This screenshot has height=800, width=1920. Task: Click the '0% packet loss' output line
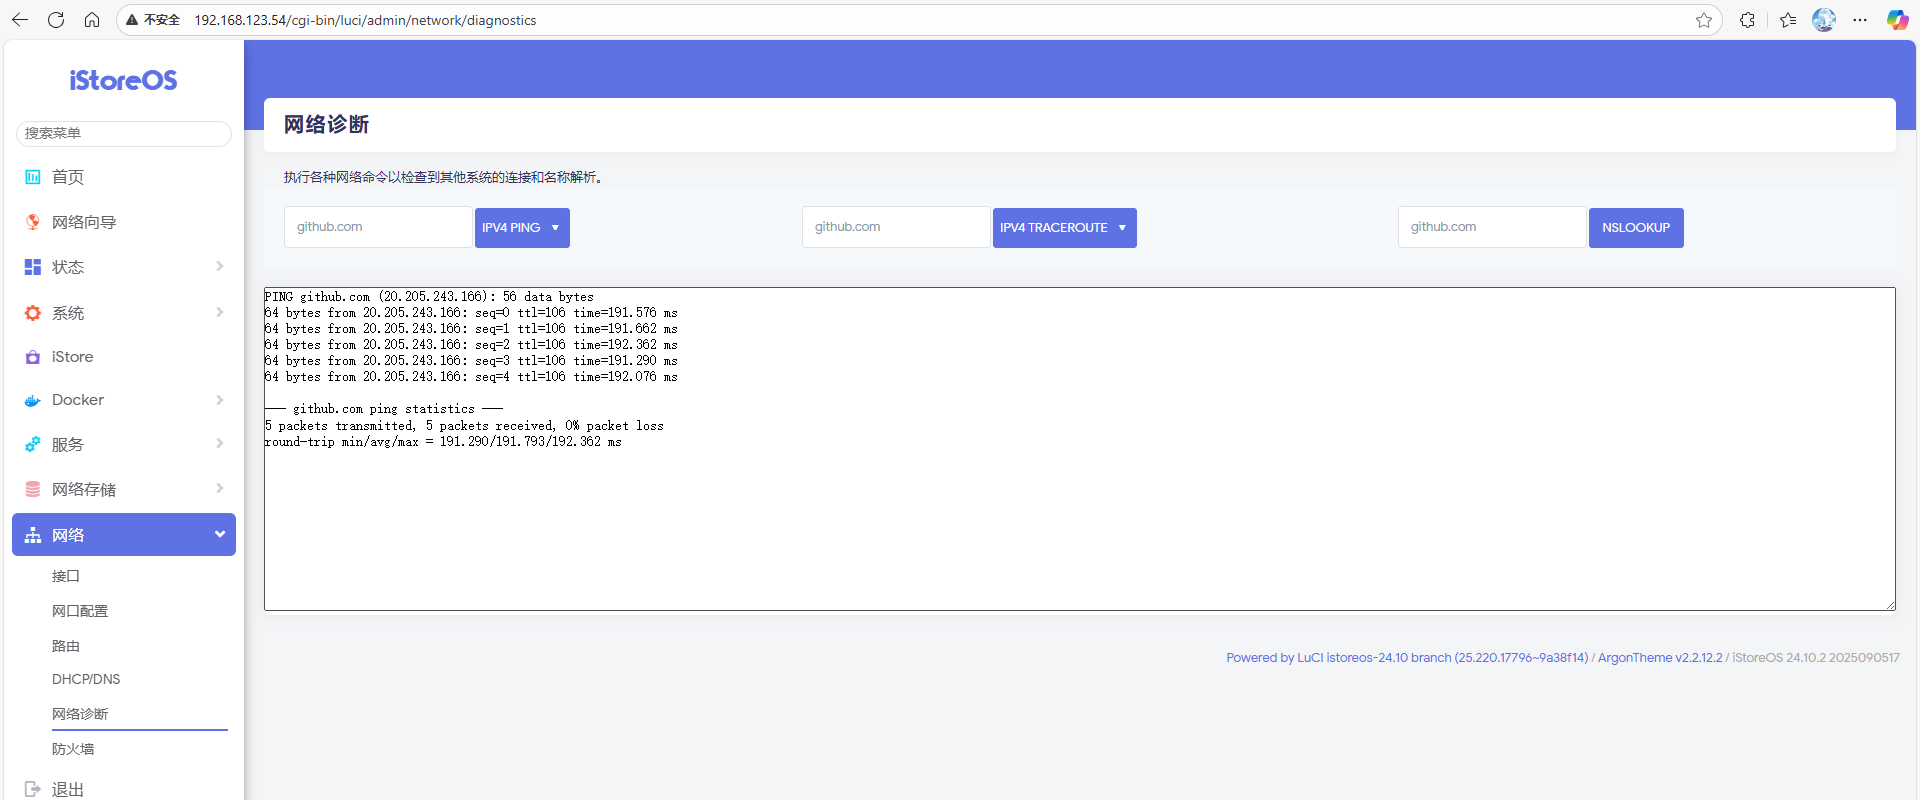[x=464, y=426]
